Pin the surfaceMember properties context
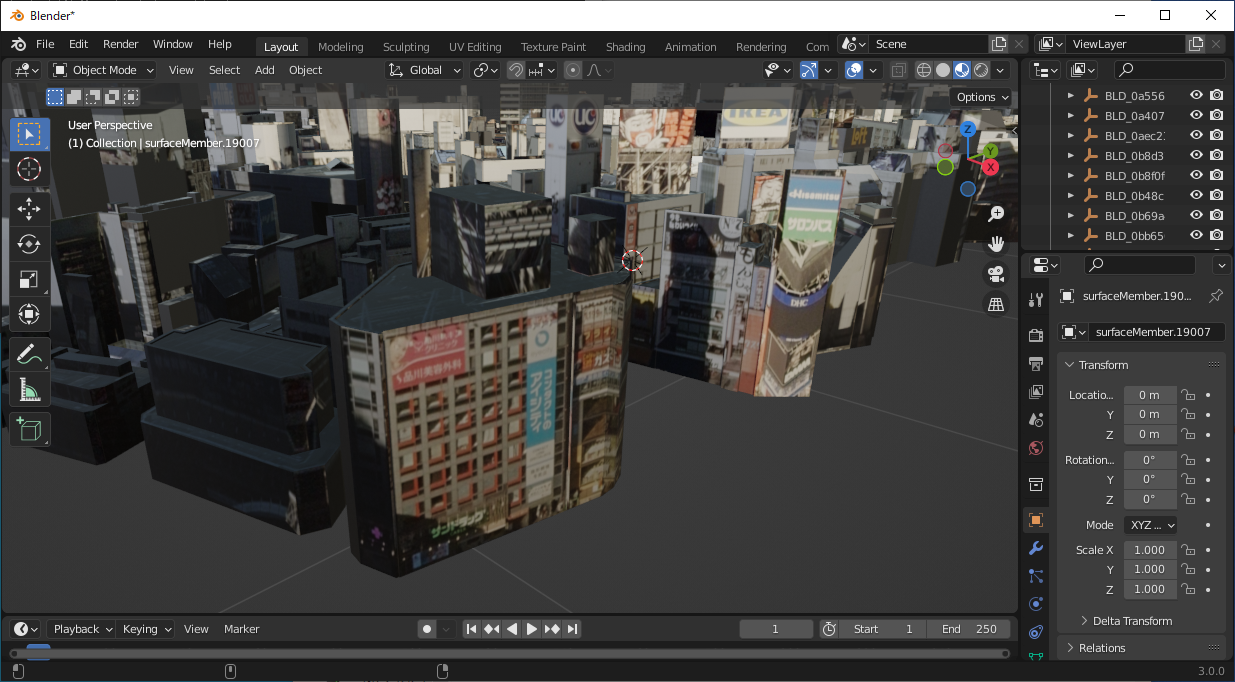 click(1216, 296)
